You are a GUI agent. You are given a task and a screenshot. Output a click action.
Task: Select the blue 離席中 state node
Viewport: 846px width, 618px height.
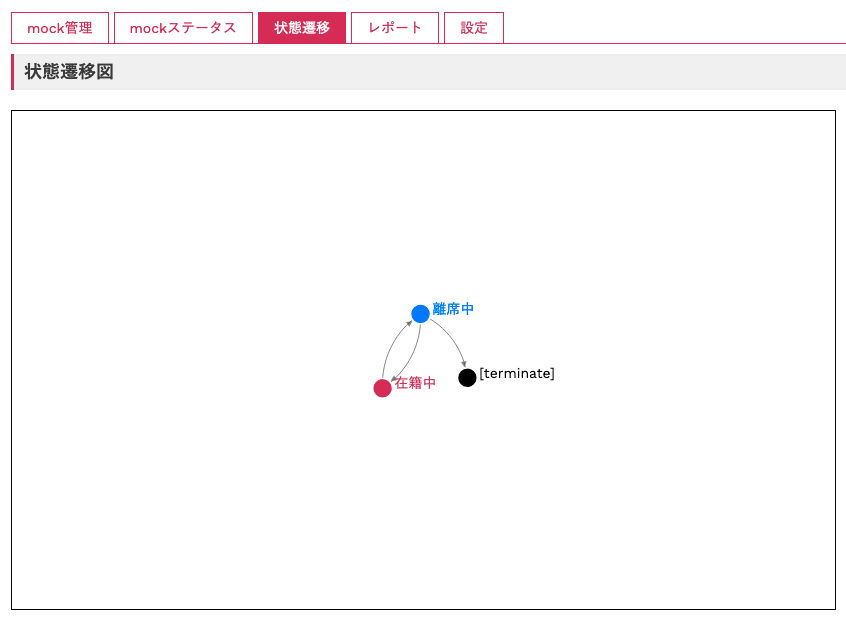420,313
